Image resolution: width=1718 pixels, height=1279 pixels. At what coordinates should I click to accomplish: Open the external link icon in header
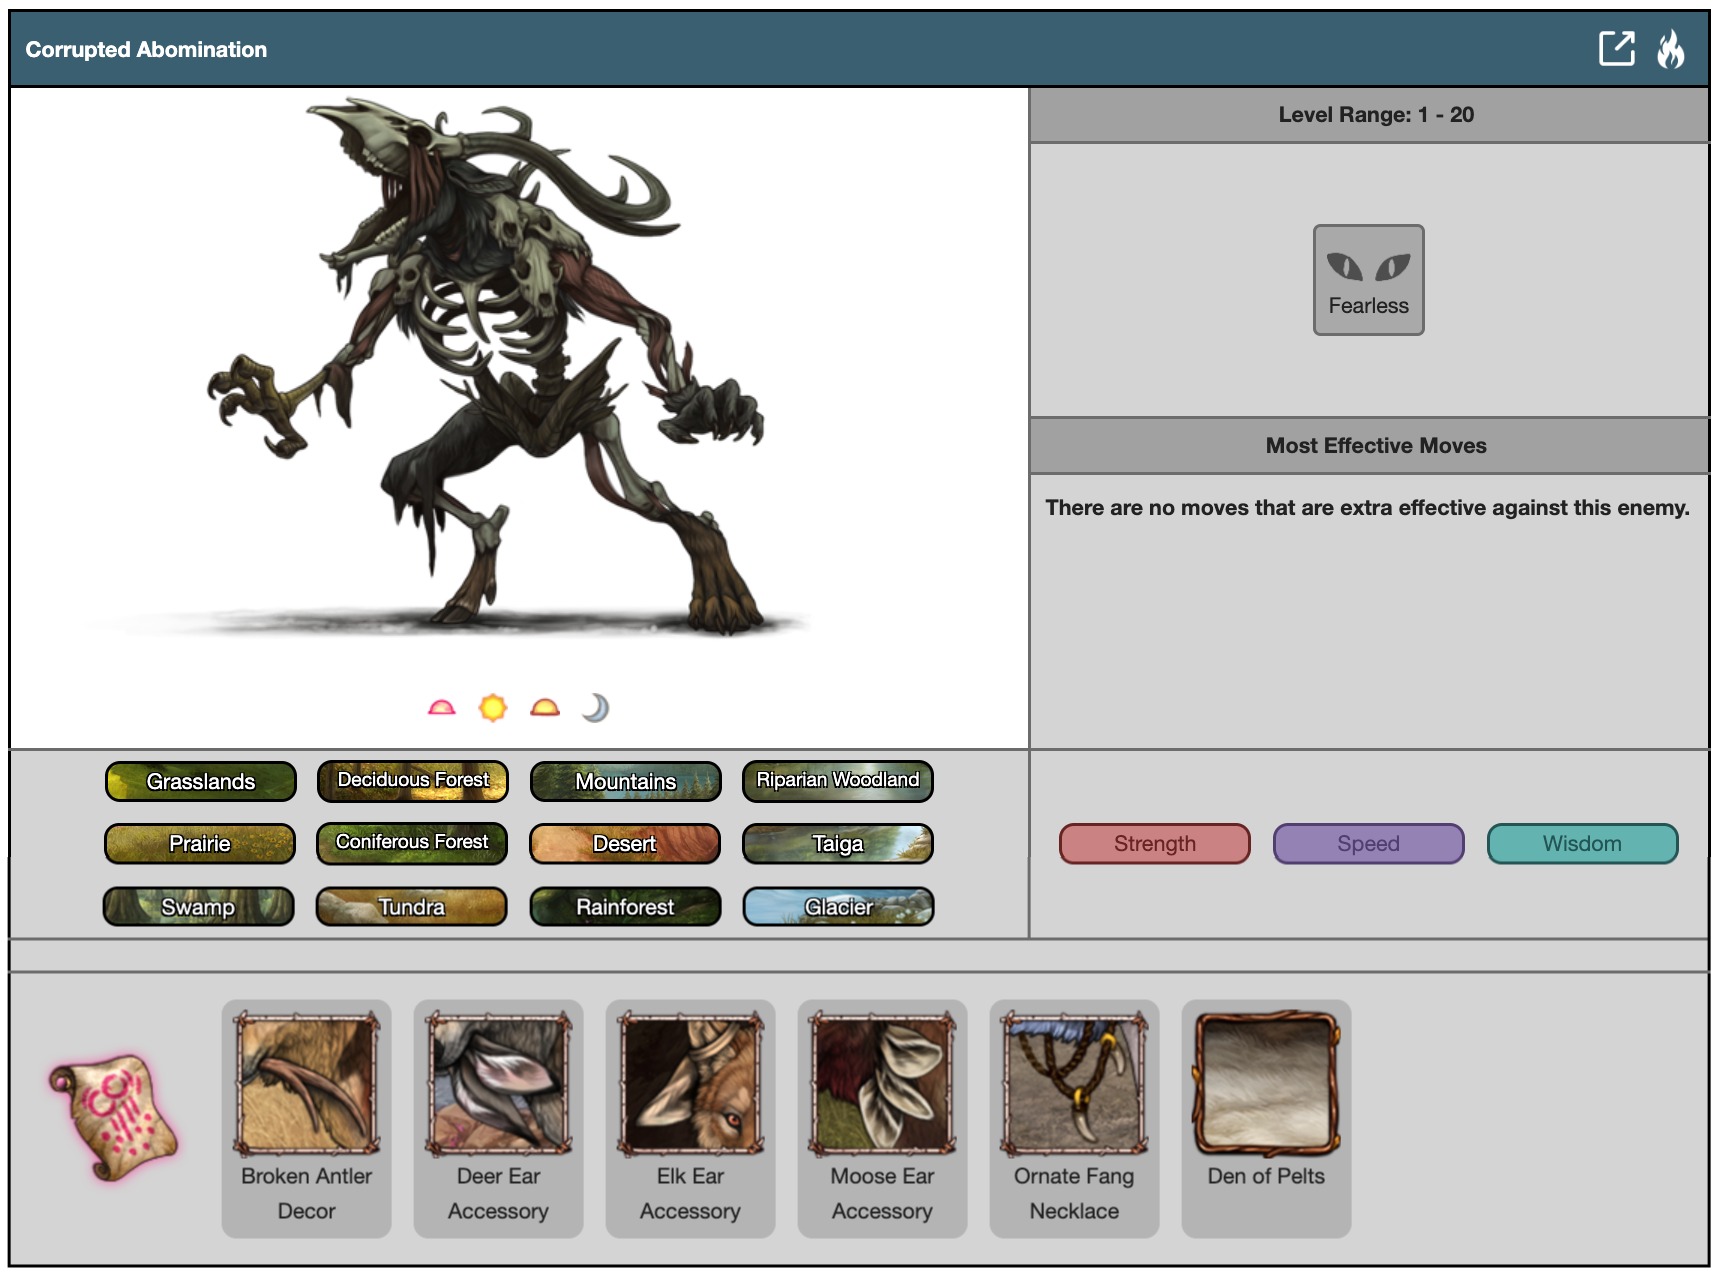1616,48
